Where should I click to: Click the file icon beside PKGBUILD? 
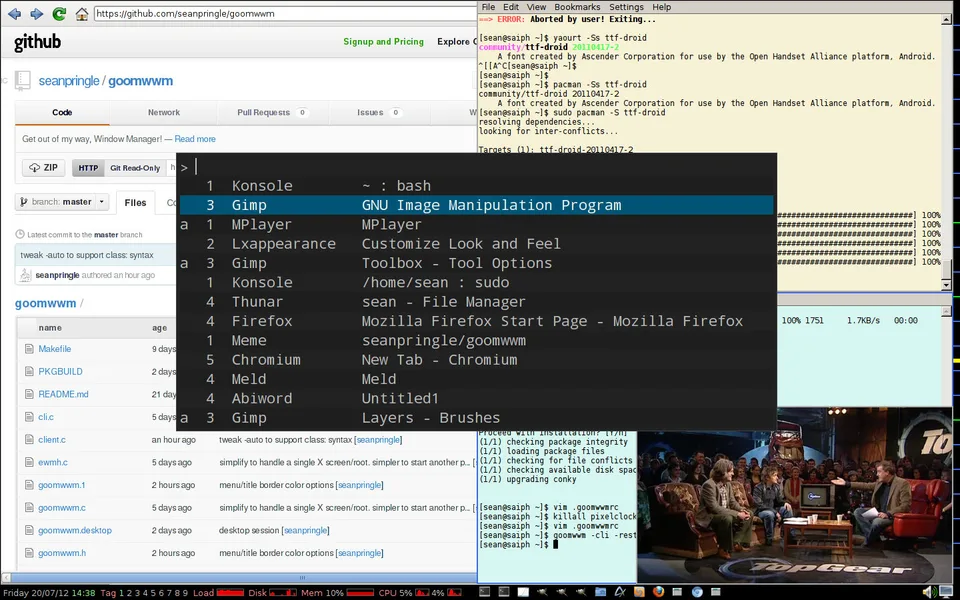[29, 372]
